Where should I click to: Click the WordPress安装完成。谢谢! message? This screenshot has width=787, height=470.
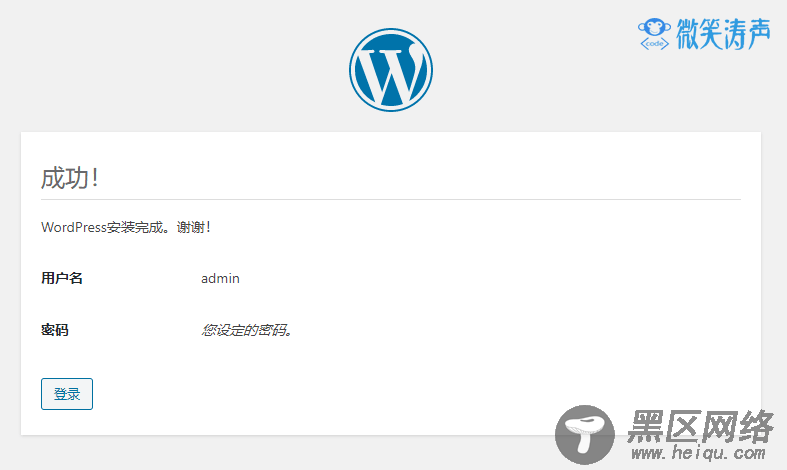(x=125, y=227)
